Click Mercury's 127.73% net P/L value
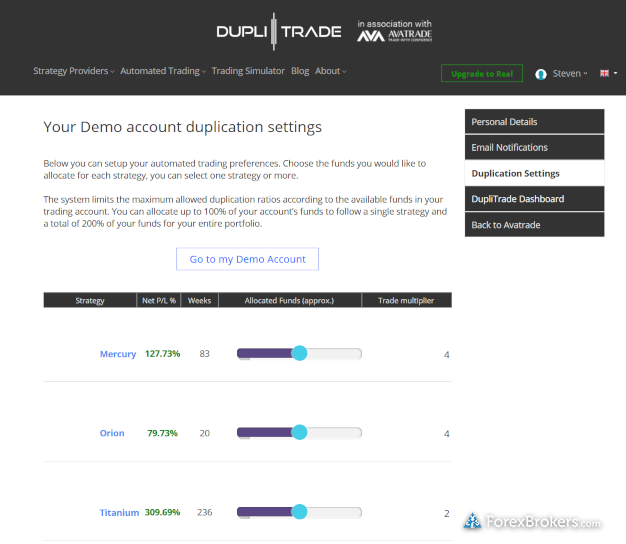Image resolution: width=626 pixels, height=544 pixels. (x=162, y=354)
